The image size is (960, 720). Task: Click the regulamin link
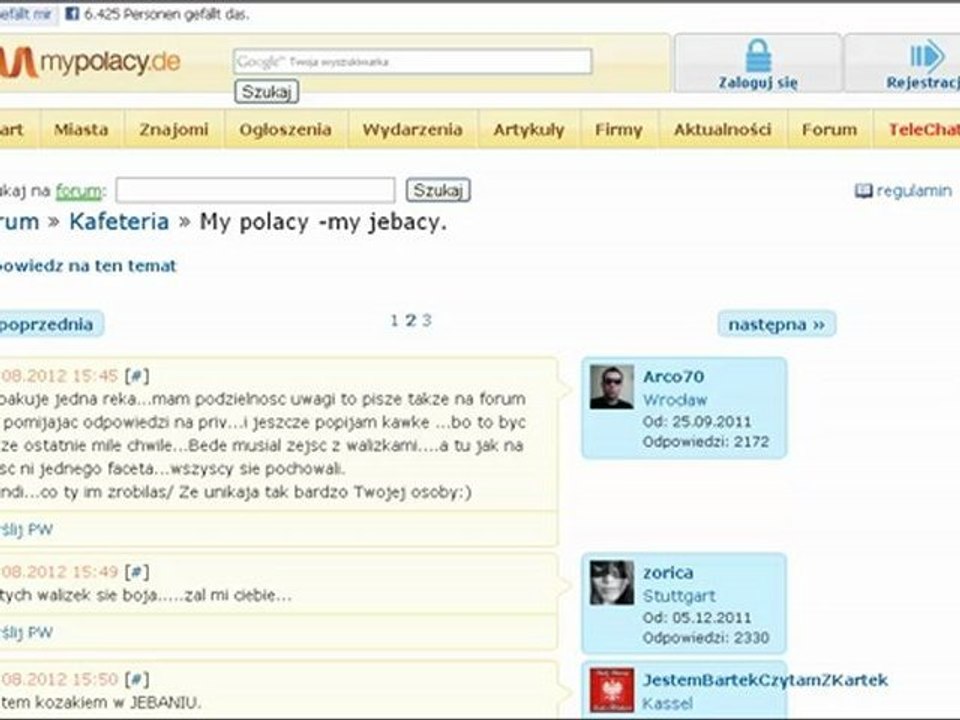coord(914,191)
